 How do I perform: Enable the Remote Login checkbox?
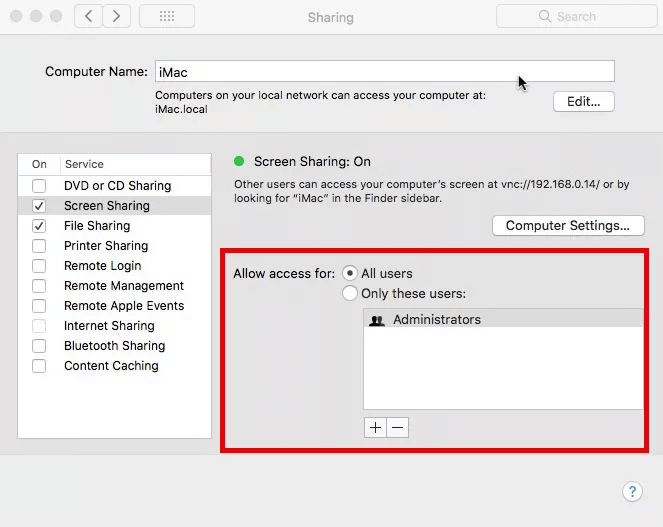[39, 266]
